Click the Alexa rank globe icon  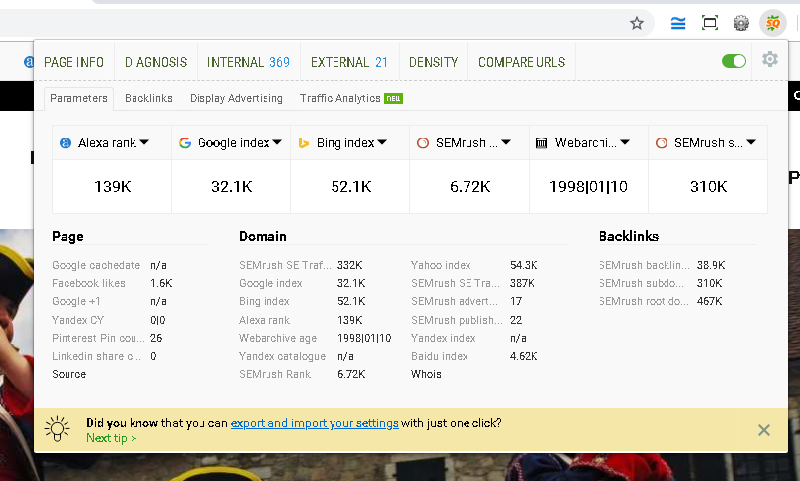click(65, 143)
